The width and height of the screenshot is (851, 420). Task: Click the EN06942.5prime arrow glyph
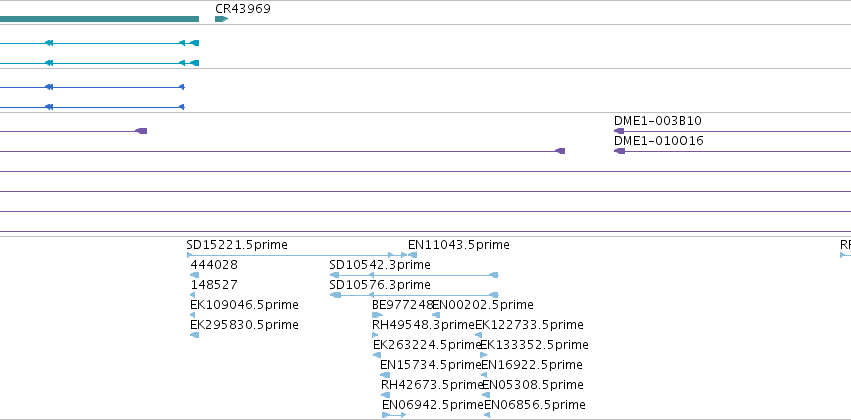coord(393,416)
